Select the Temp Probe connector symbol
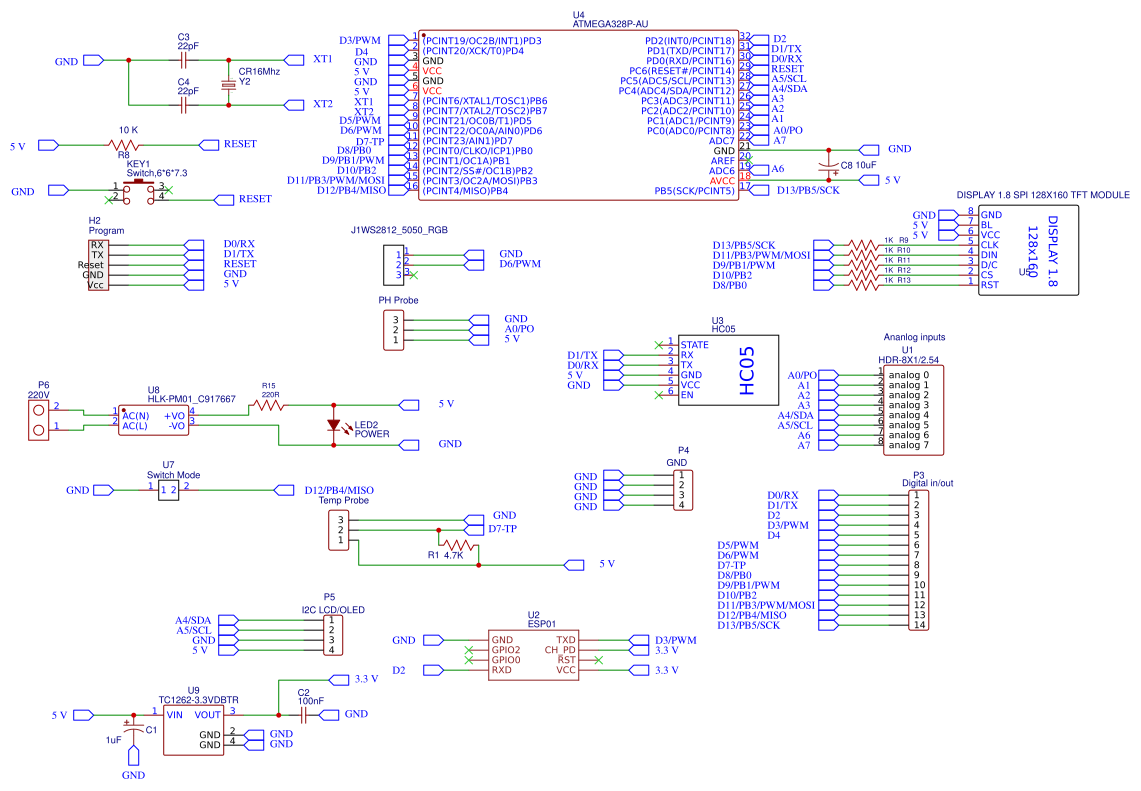 tap(338, 530)
